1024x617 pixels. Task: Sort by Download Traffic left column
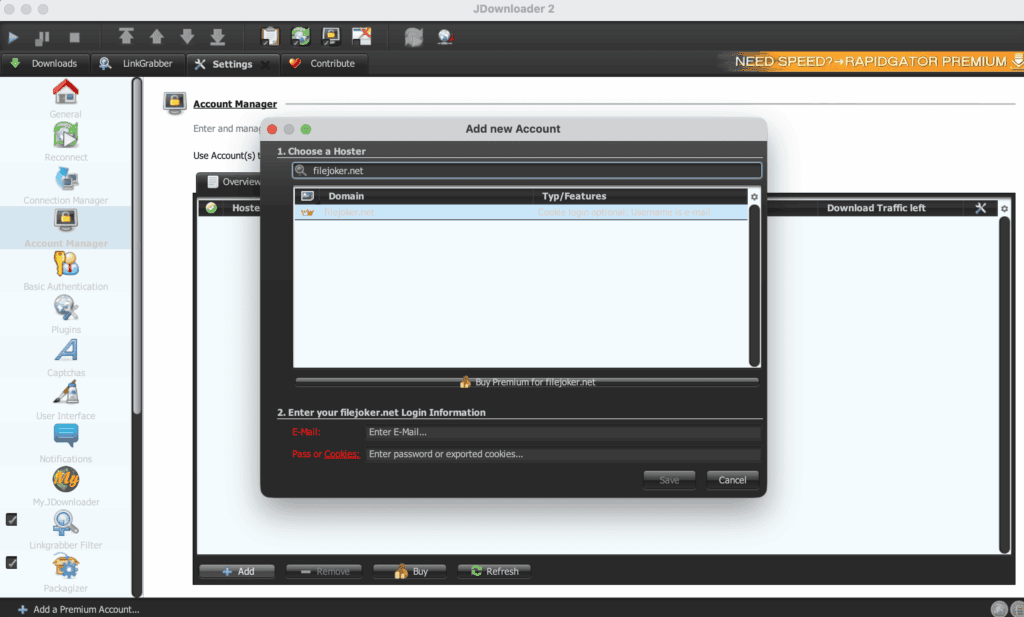point(876,208)
